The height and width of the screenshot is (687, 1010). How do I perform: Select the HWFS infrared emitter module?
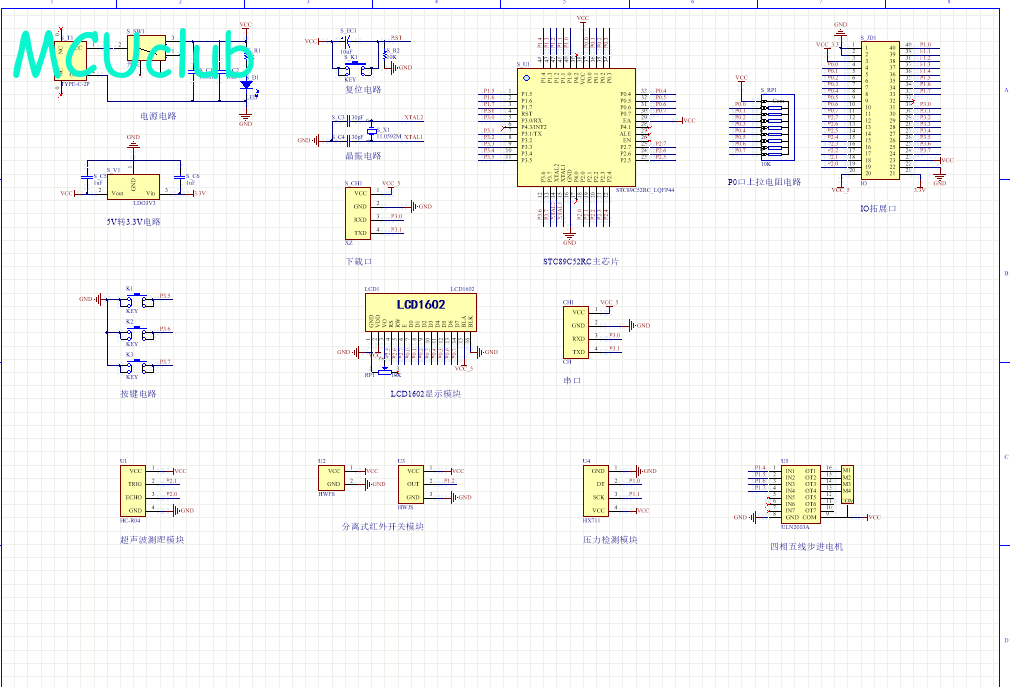pyautogui.click(x=331, y=477)
